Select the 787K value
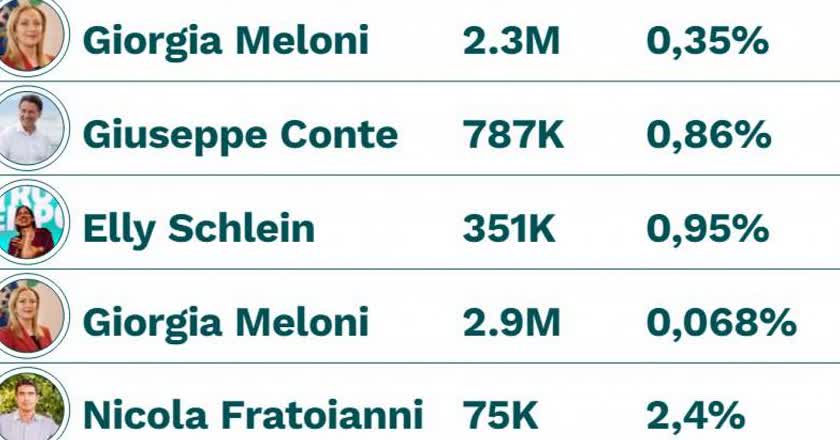 (513, 135)
